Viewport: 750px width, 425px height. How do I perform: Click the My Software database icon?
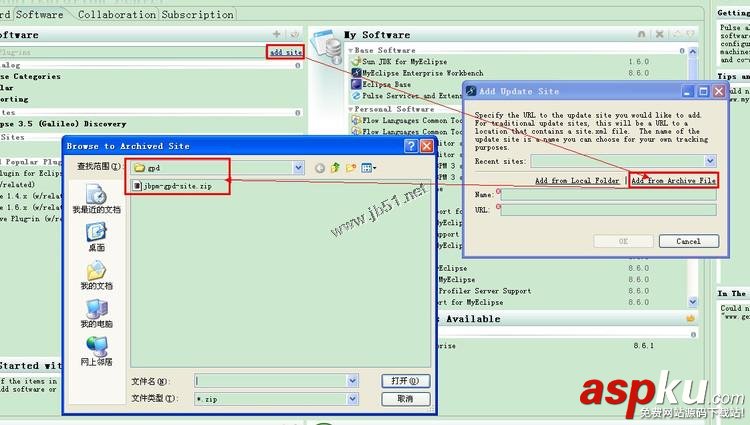[x=327, y=47]
